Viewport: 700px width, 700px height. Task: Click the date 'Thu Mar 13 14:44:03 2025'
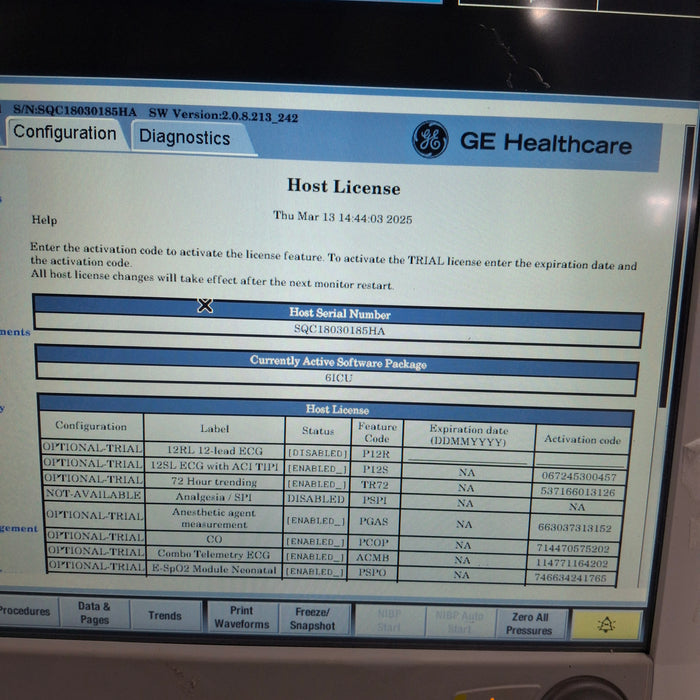point(342,217)
